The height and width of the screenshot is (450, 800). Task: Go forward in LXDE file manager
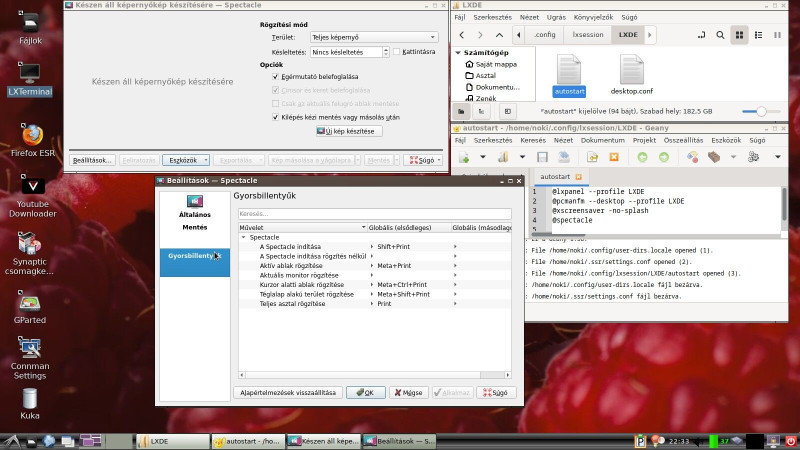[x=480, y=35]
